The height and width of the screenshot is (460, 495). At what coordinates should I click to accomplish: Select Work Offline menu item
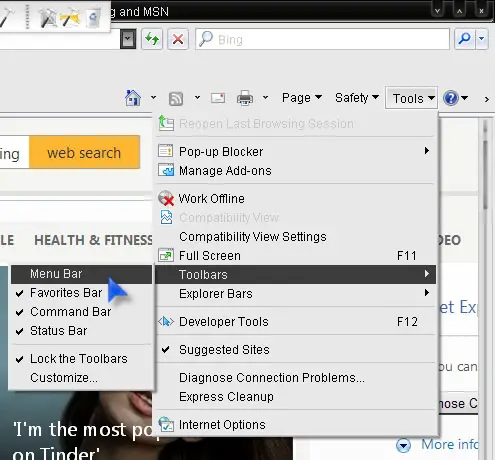(x=295, y=198)
